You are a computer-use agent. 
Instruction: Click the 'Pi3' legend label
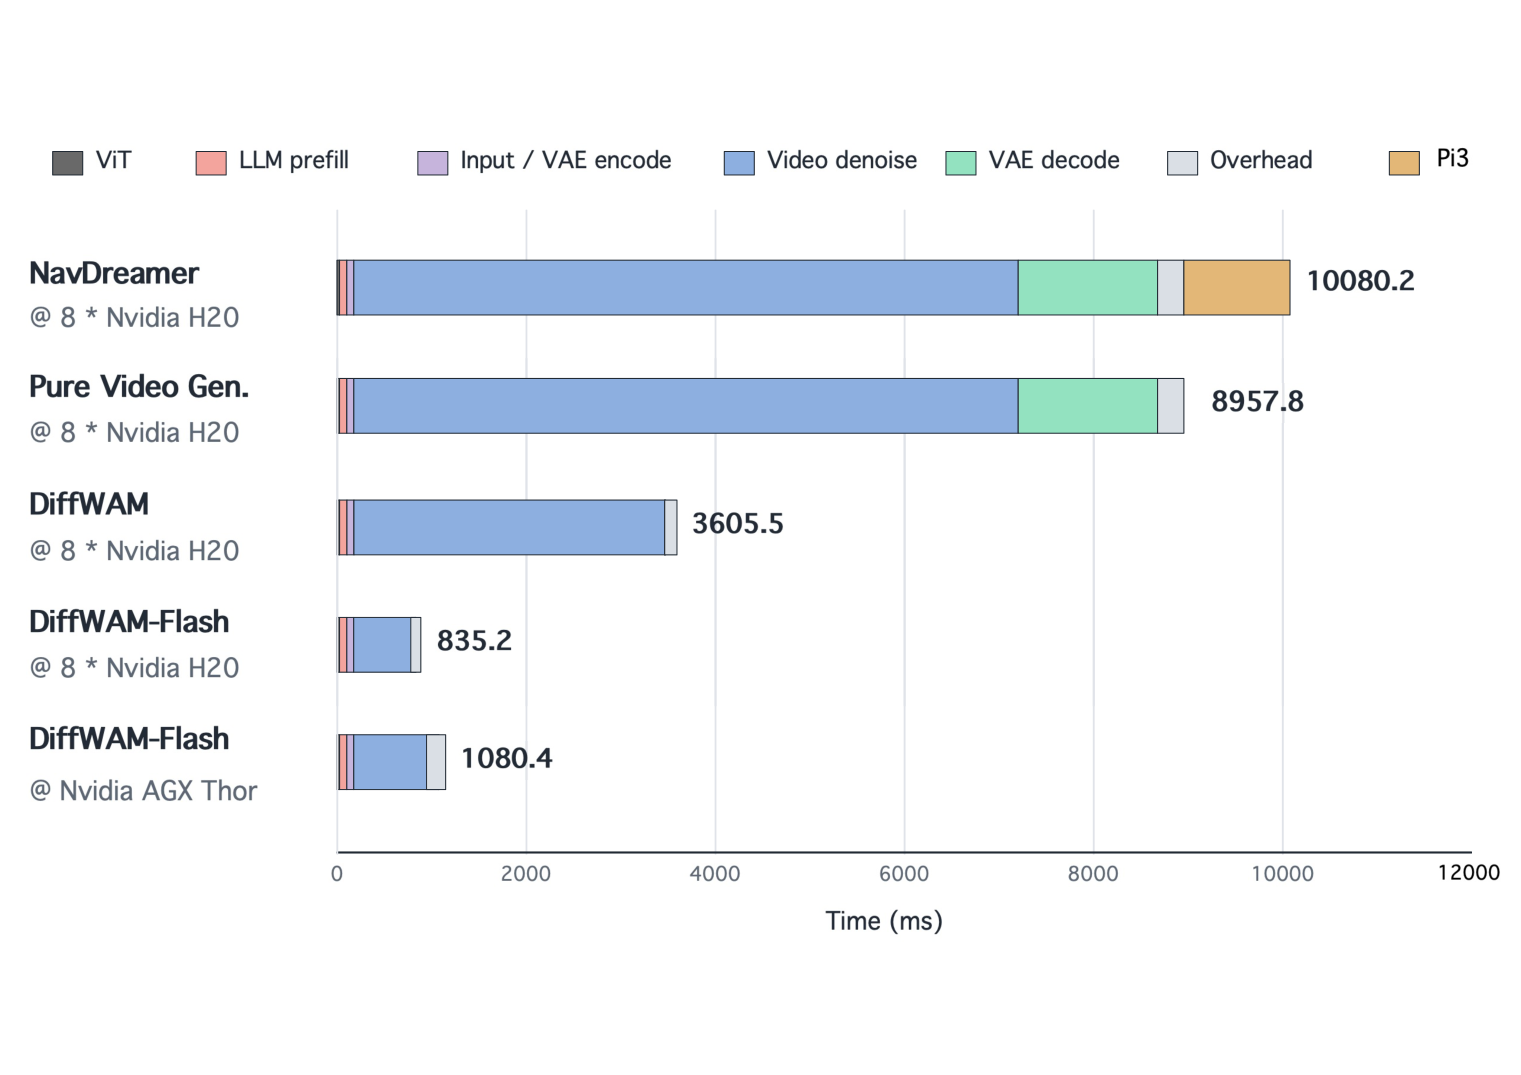(x=1452, y=158)
